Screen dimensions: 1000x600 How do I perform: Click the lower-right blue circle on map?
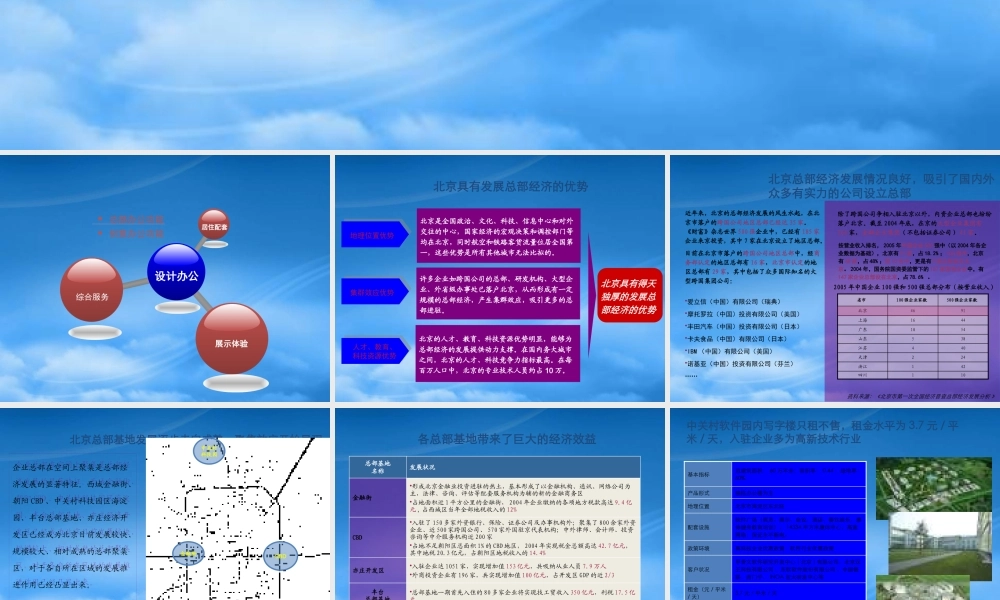281,557
